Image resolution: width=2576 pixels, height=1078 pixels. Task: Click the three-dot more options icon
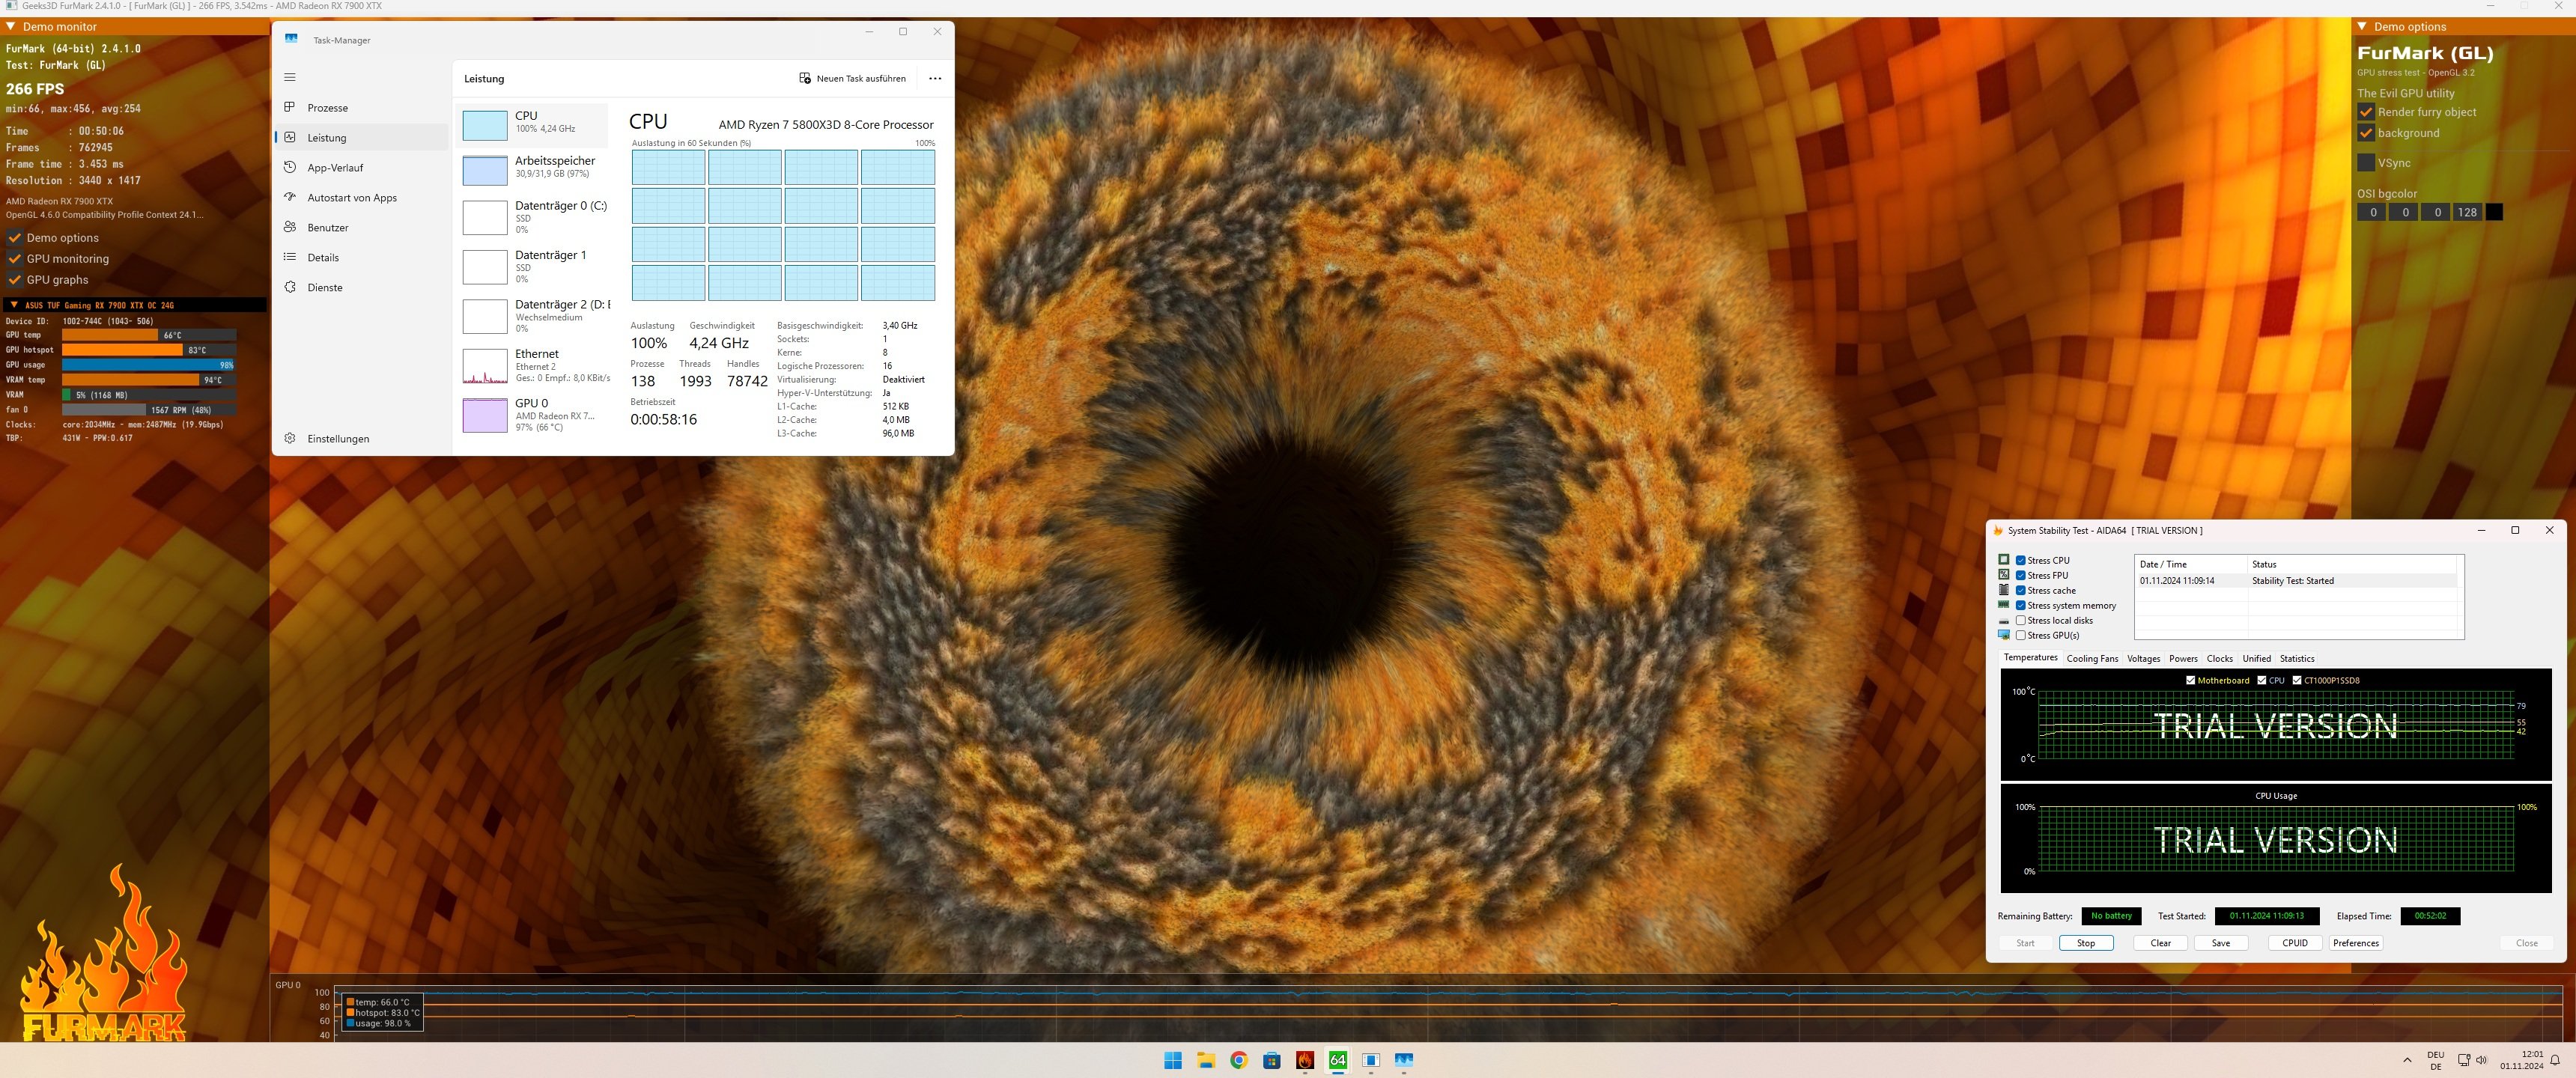coord(935,79)
